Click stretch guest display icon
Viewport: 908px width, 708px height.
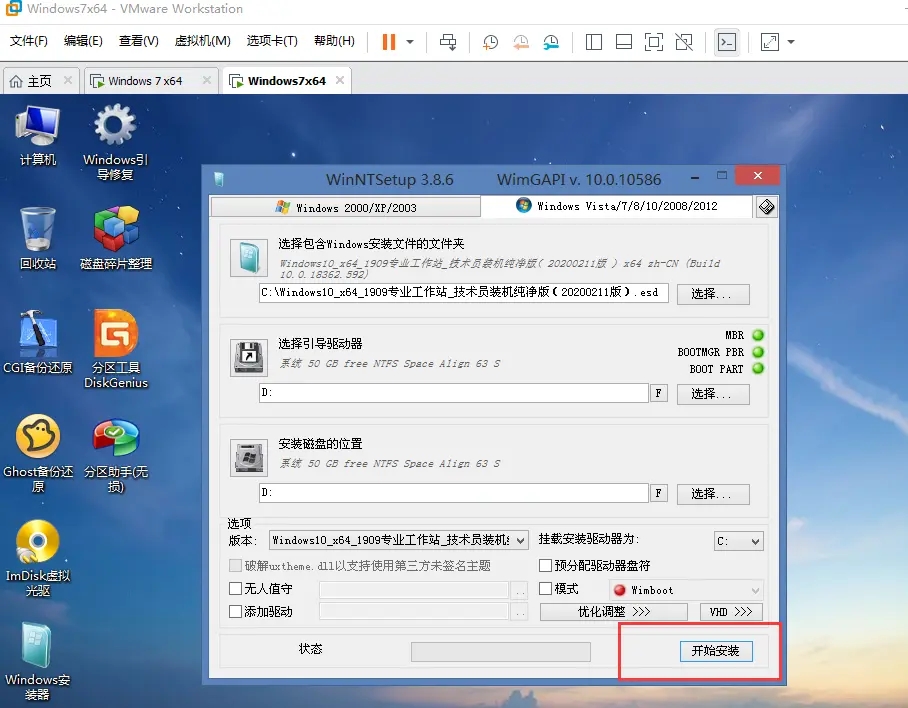click(x=770, y=42)
